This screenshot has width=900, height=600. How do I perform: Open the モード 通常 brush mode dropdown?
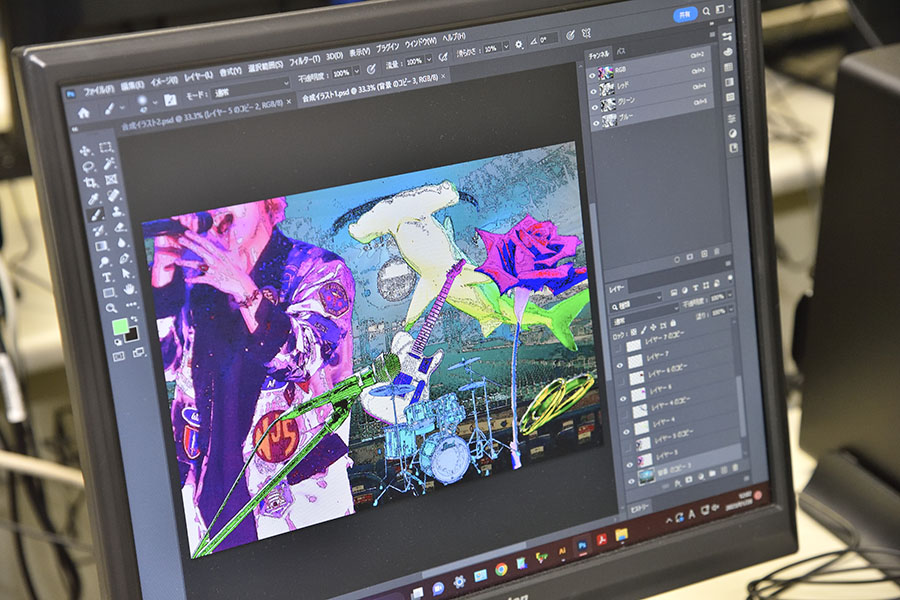(251, 89)
